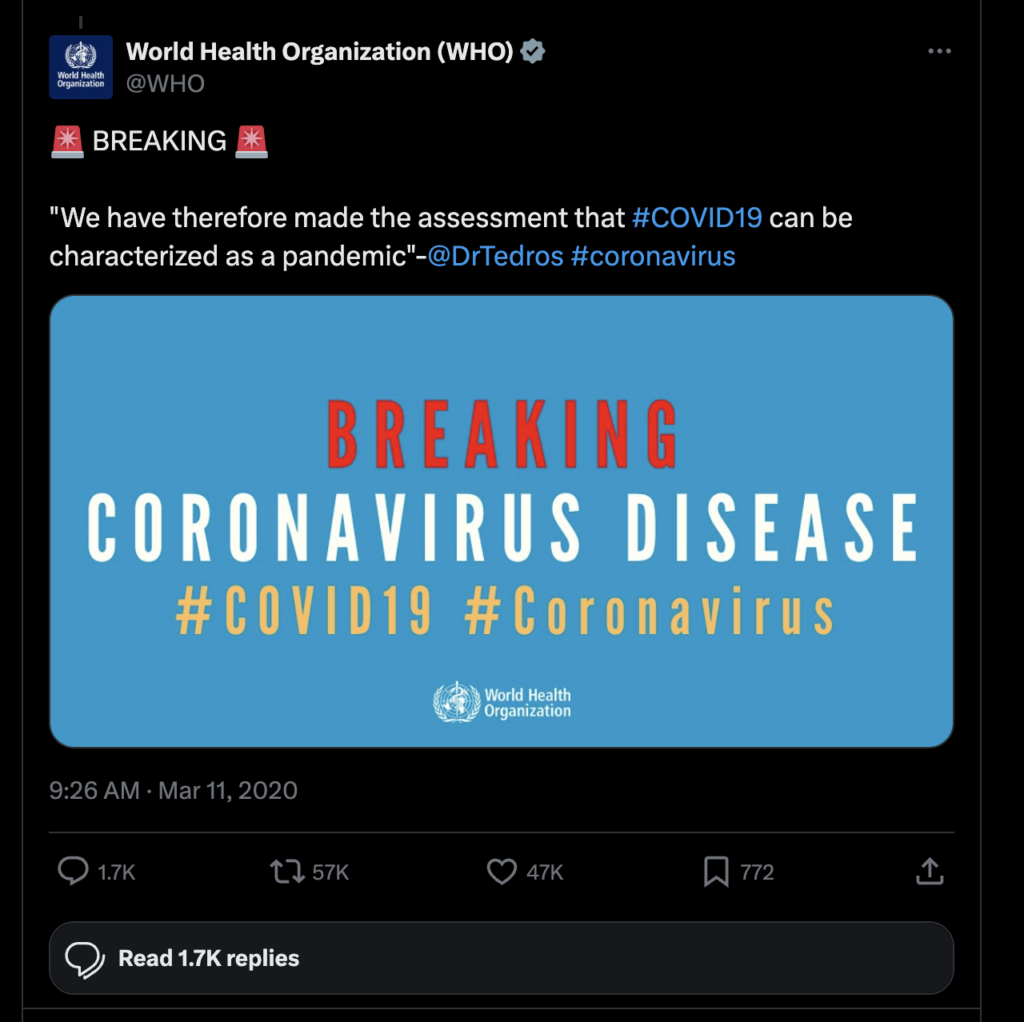Reply to the WHO tweet
1024x1022 pixels.
coord(73,872)
